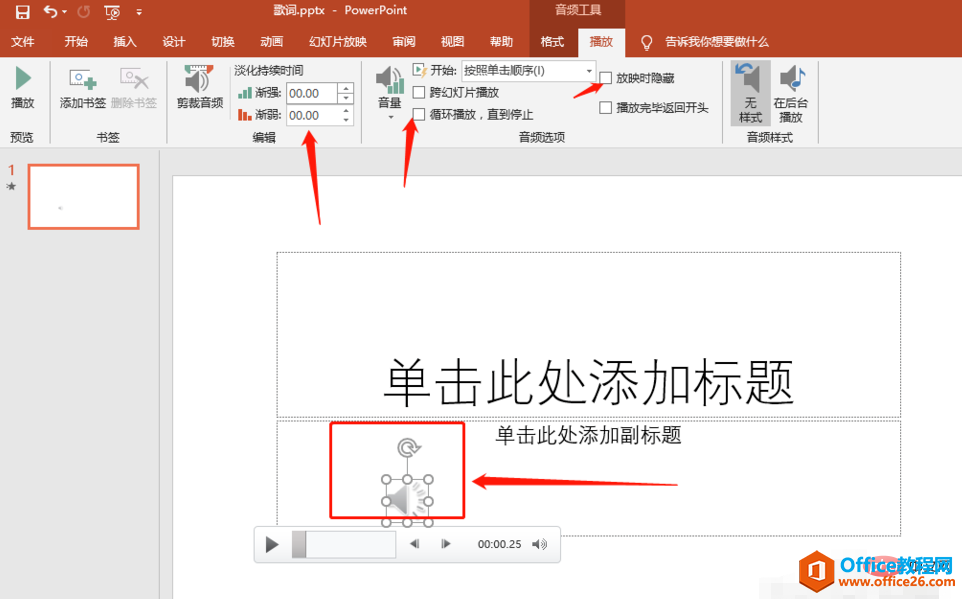The width and height of the screenshot is (962, 599).
Task: Open Customize Quick Access Toolbar dropdown
Action: [139, 12]
